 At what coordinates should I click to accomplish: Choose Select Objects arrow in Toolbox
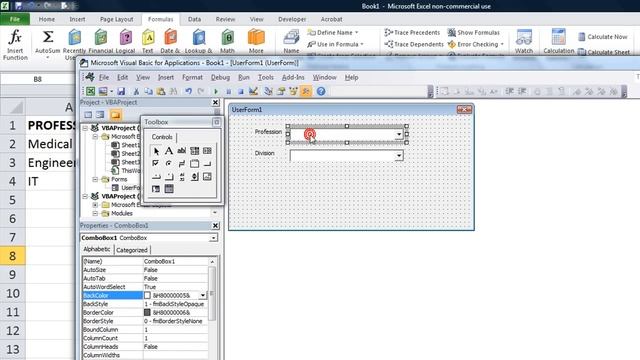pos(156,151)
